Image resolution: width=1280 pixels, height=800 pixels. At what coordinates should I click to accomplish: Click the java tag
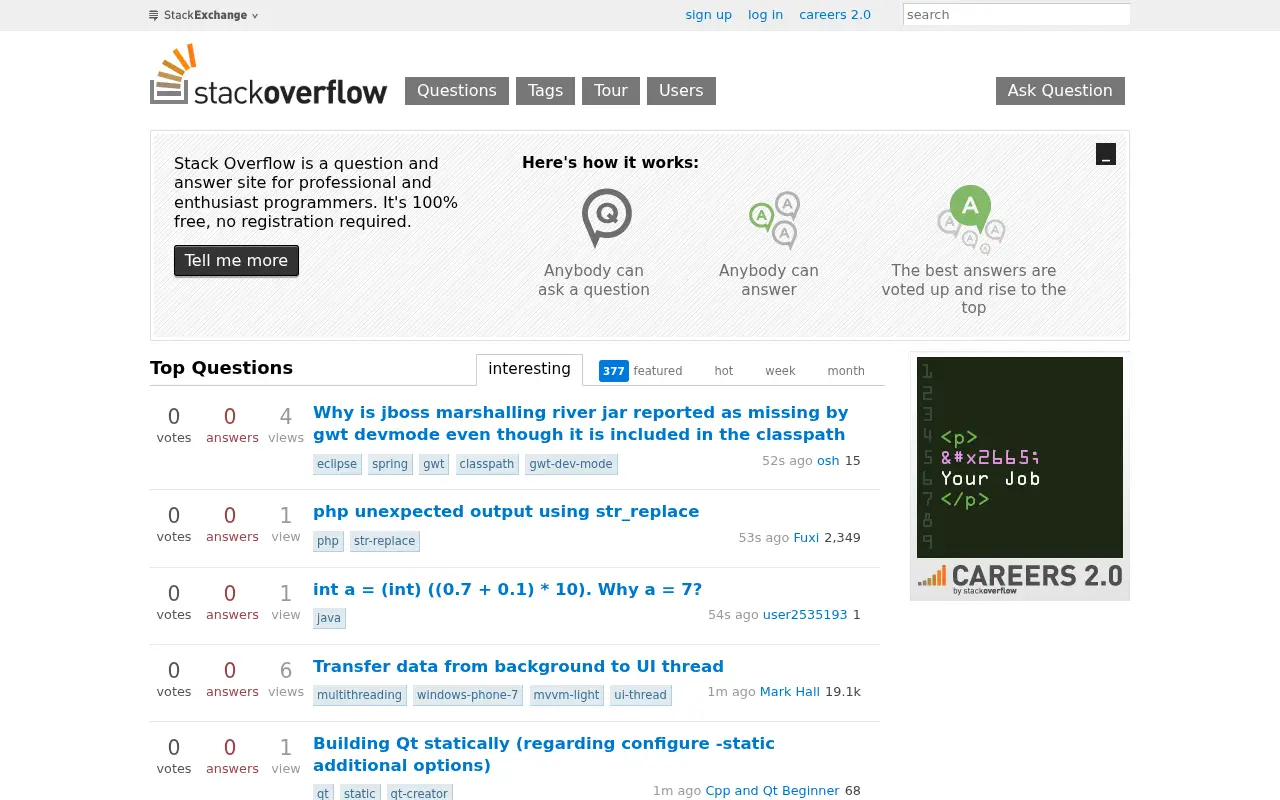tap(329, 618)
